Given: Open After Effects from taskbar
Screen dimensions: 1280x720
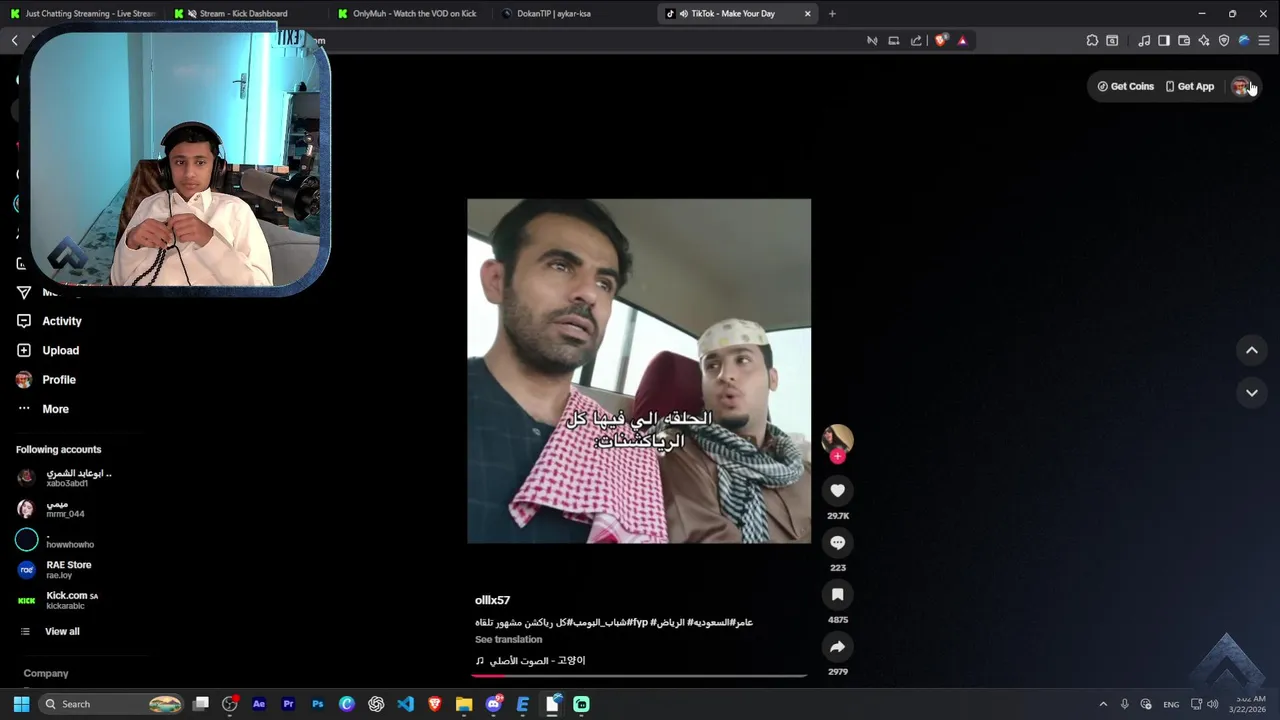Looking at the screenshot, I should tap(259, 704).
